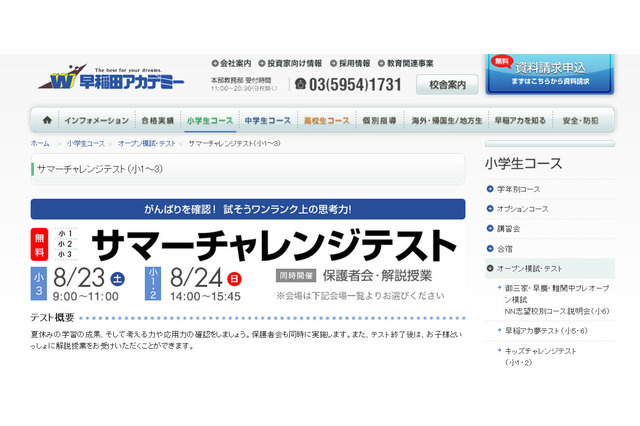Click the 資料請求申込 banner button
The width and height of the screenshot is (640, 426).
click(550, 73)
